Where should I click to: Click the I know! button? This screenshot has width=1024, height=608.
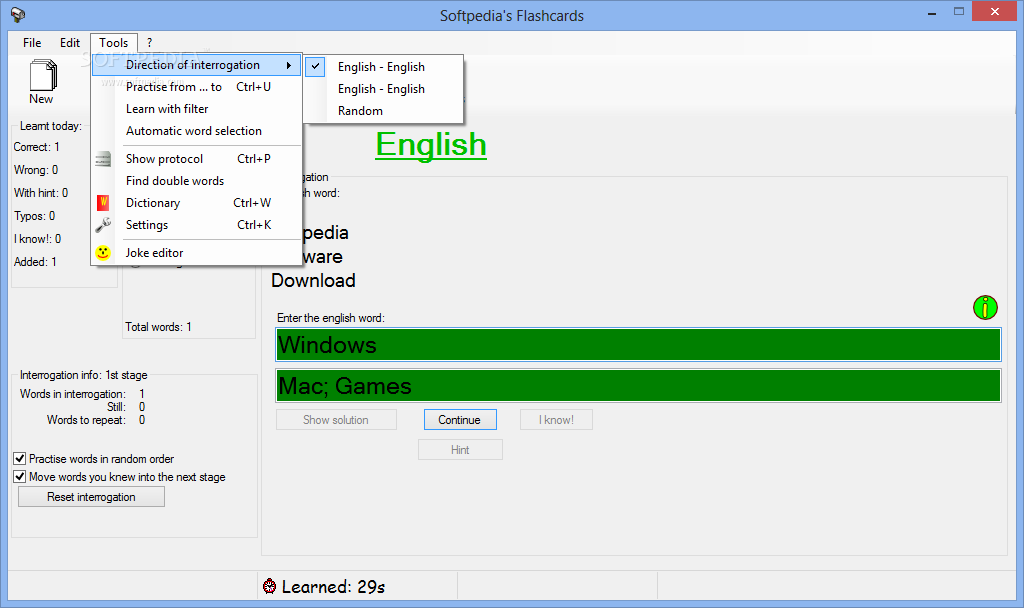[x=556, y=420]
